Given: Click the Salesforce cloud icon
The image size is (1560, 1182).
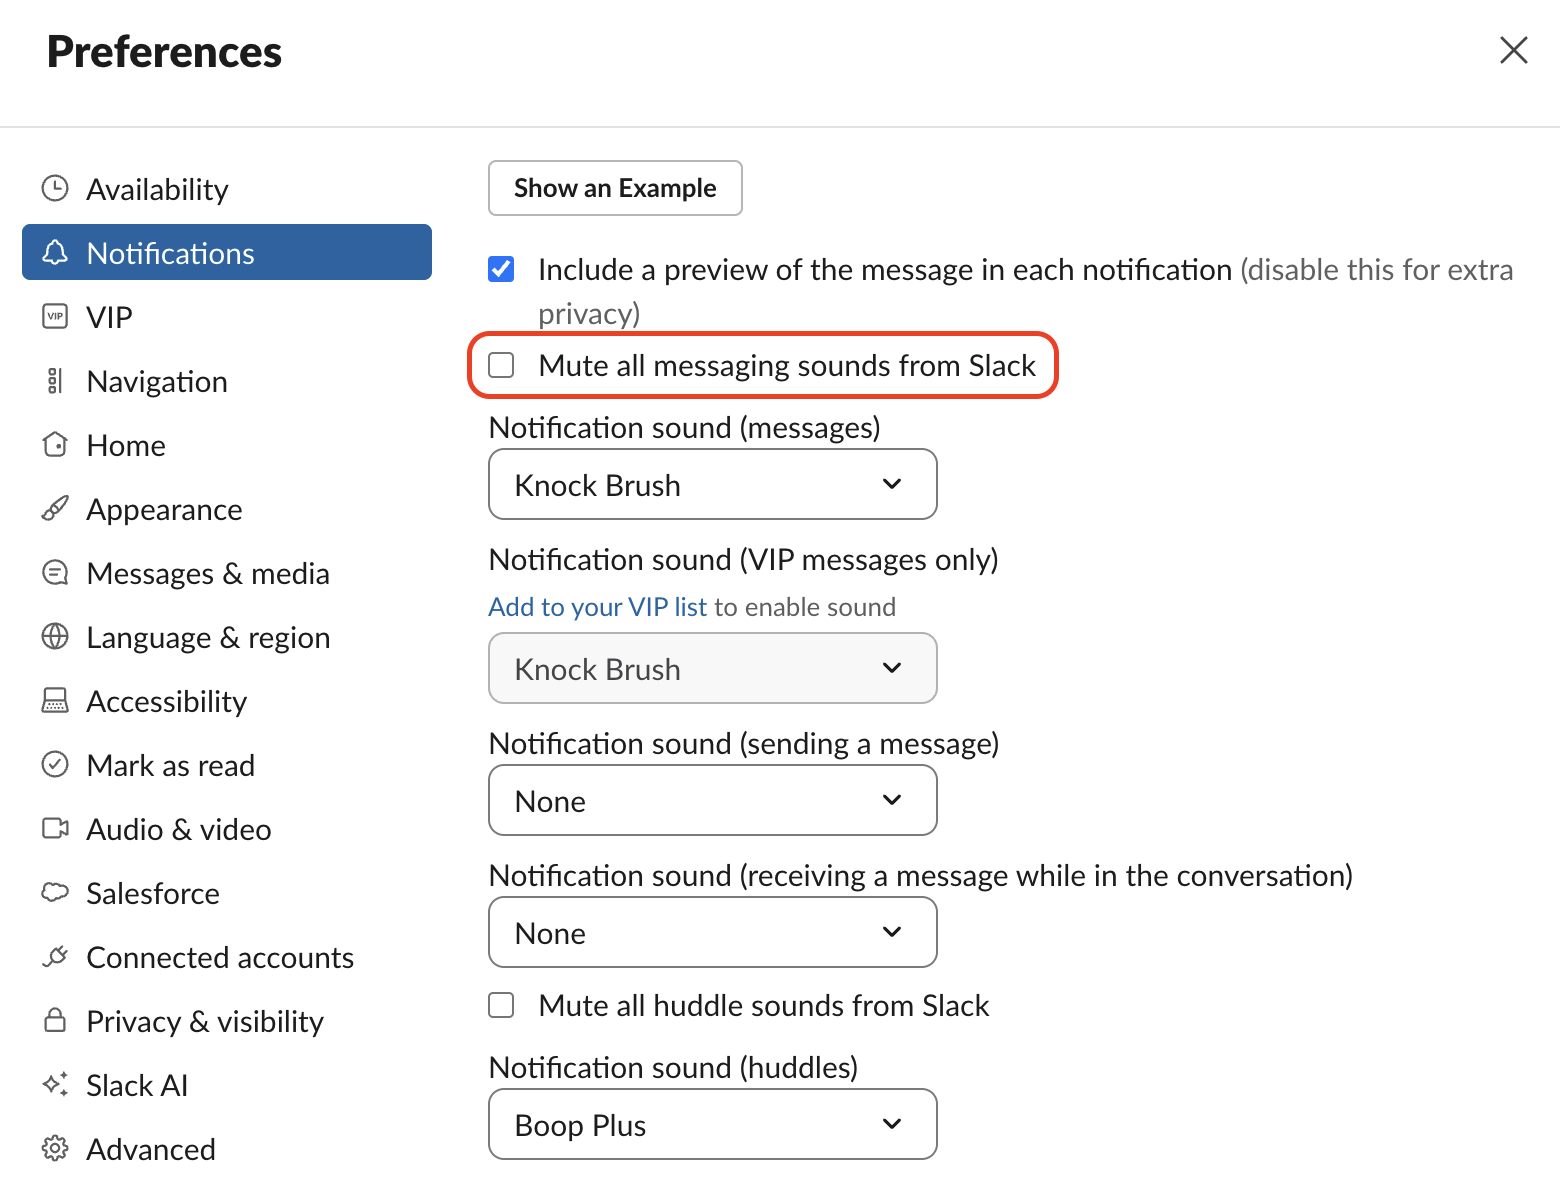Looking at the screenshot, I should [55, 892].
